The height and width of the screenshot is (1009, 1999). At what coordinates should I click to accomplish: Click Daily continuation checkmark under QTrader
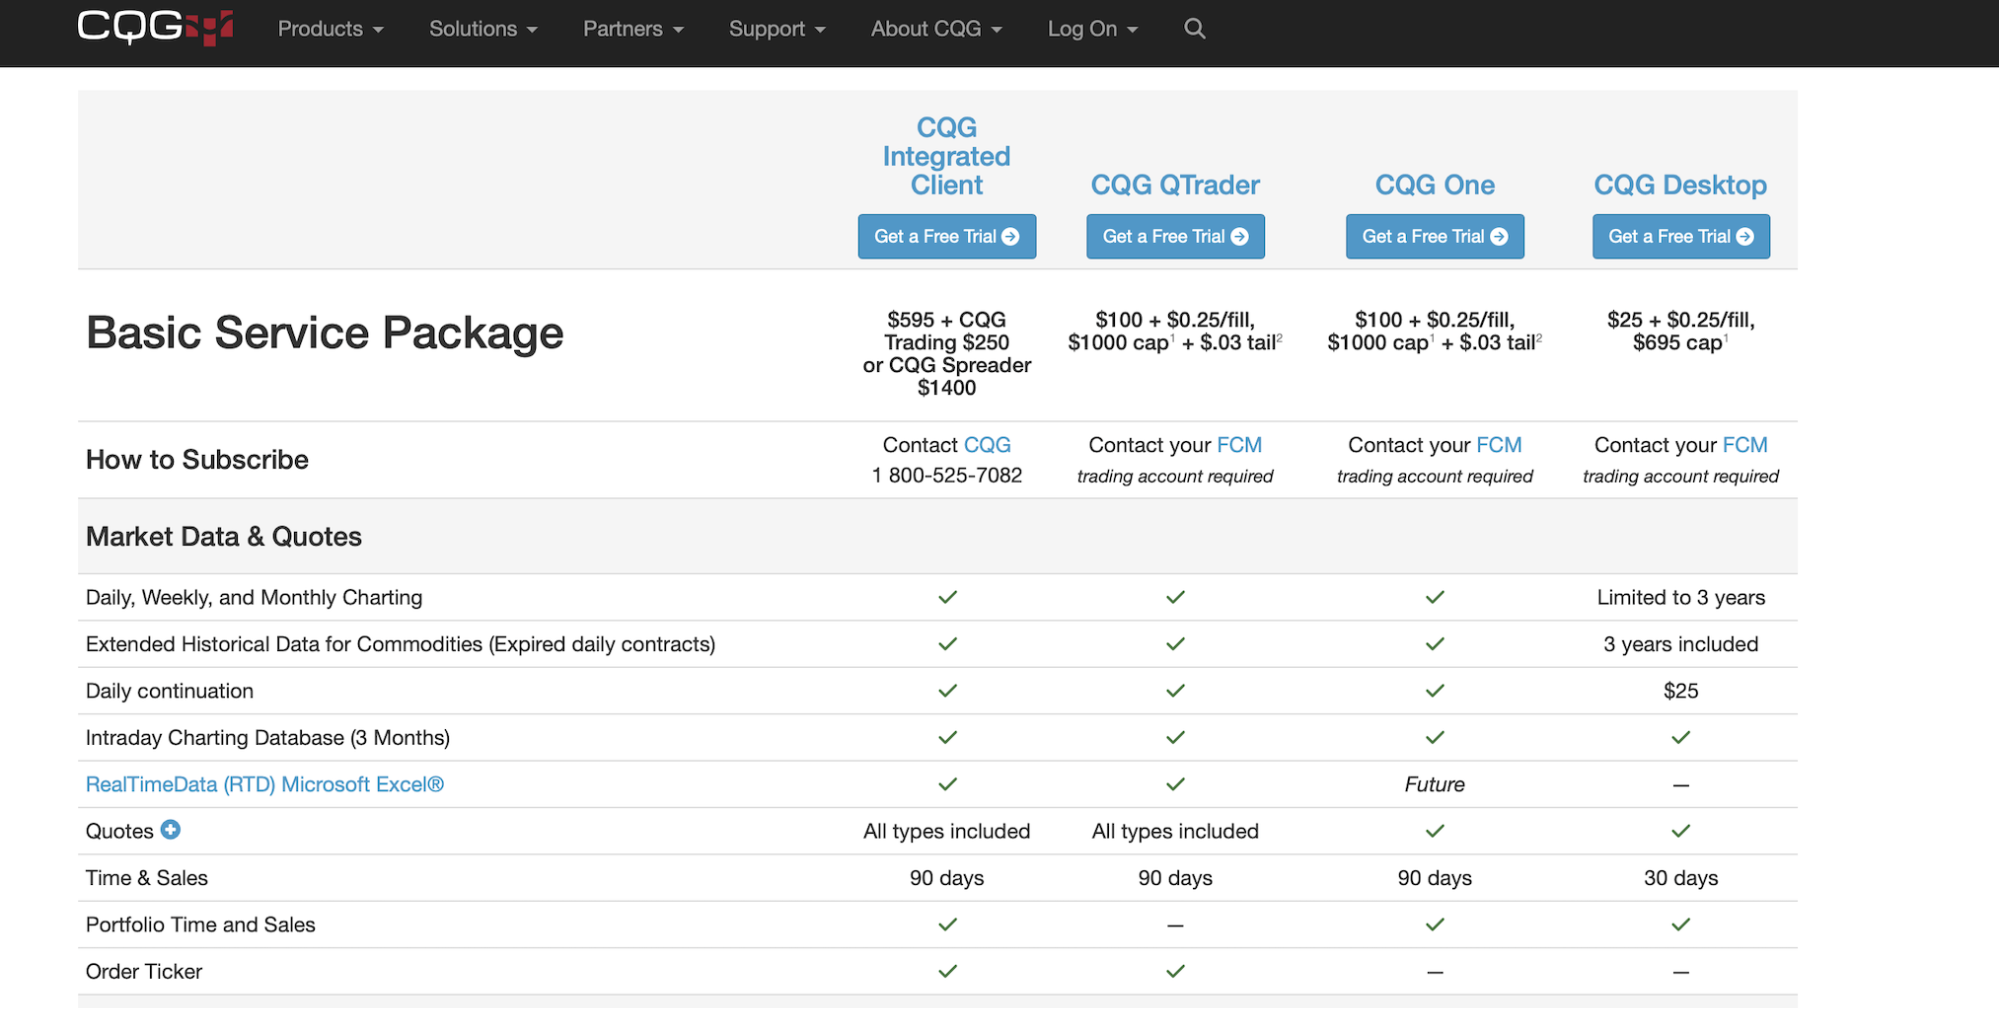(1175, 690)
